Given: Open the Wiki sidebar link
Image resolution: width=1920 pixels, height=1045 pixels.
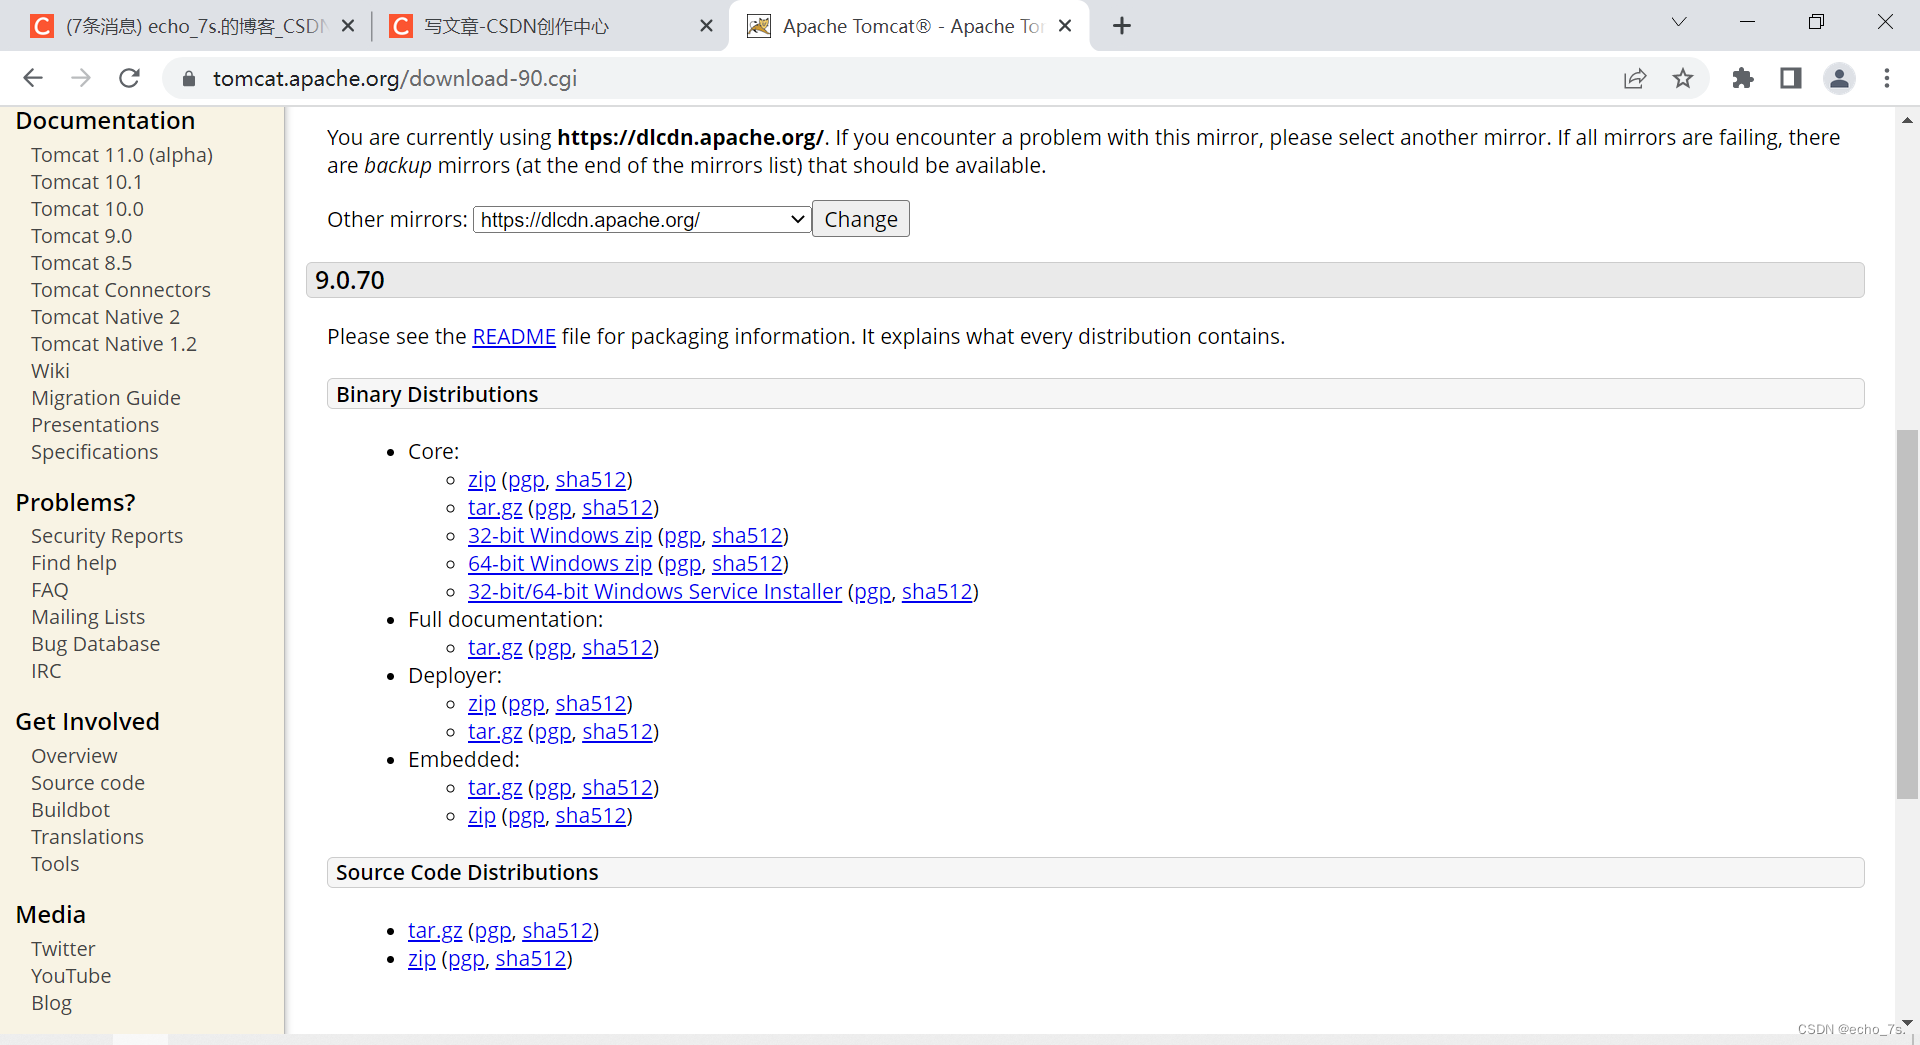Looking at the screenshot, I should coord(50,371).
